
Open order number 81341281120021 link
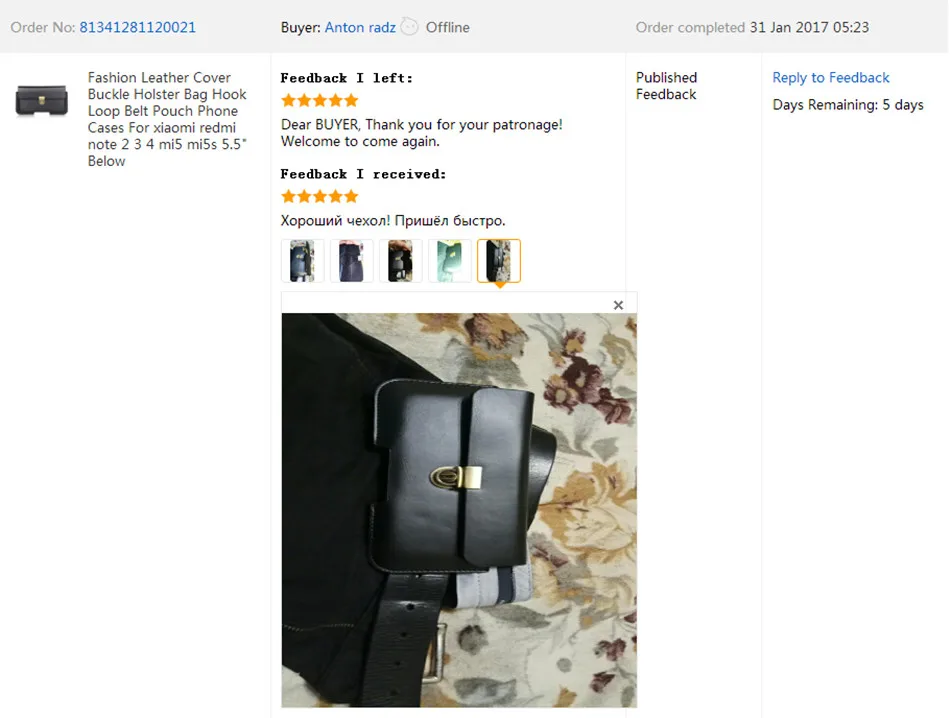point(138,27)
